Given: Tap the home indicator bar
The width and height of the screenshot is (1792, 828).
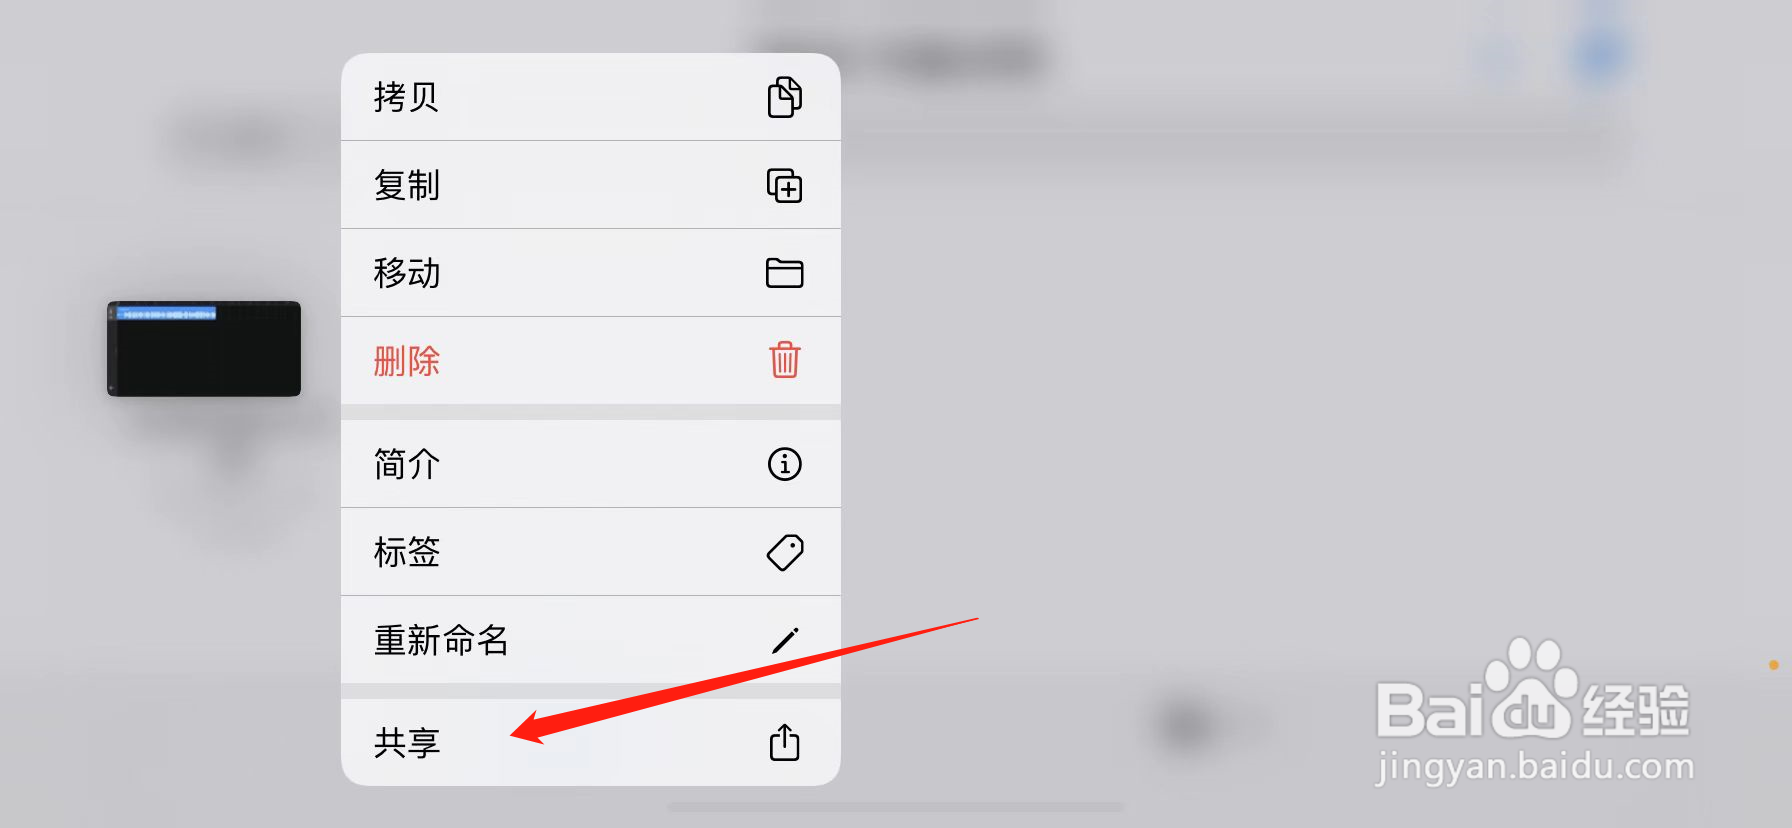Looking at the screenshot, I should (x=896, y=807).
